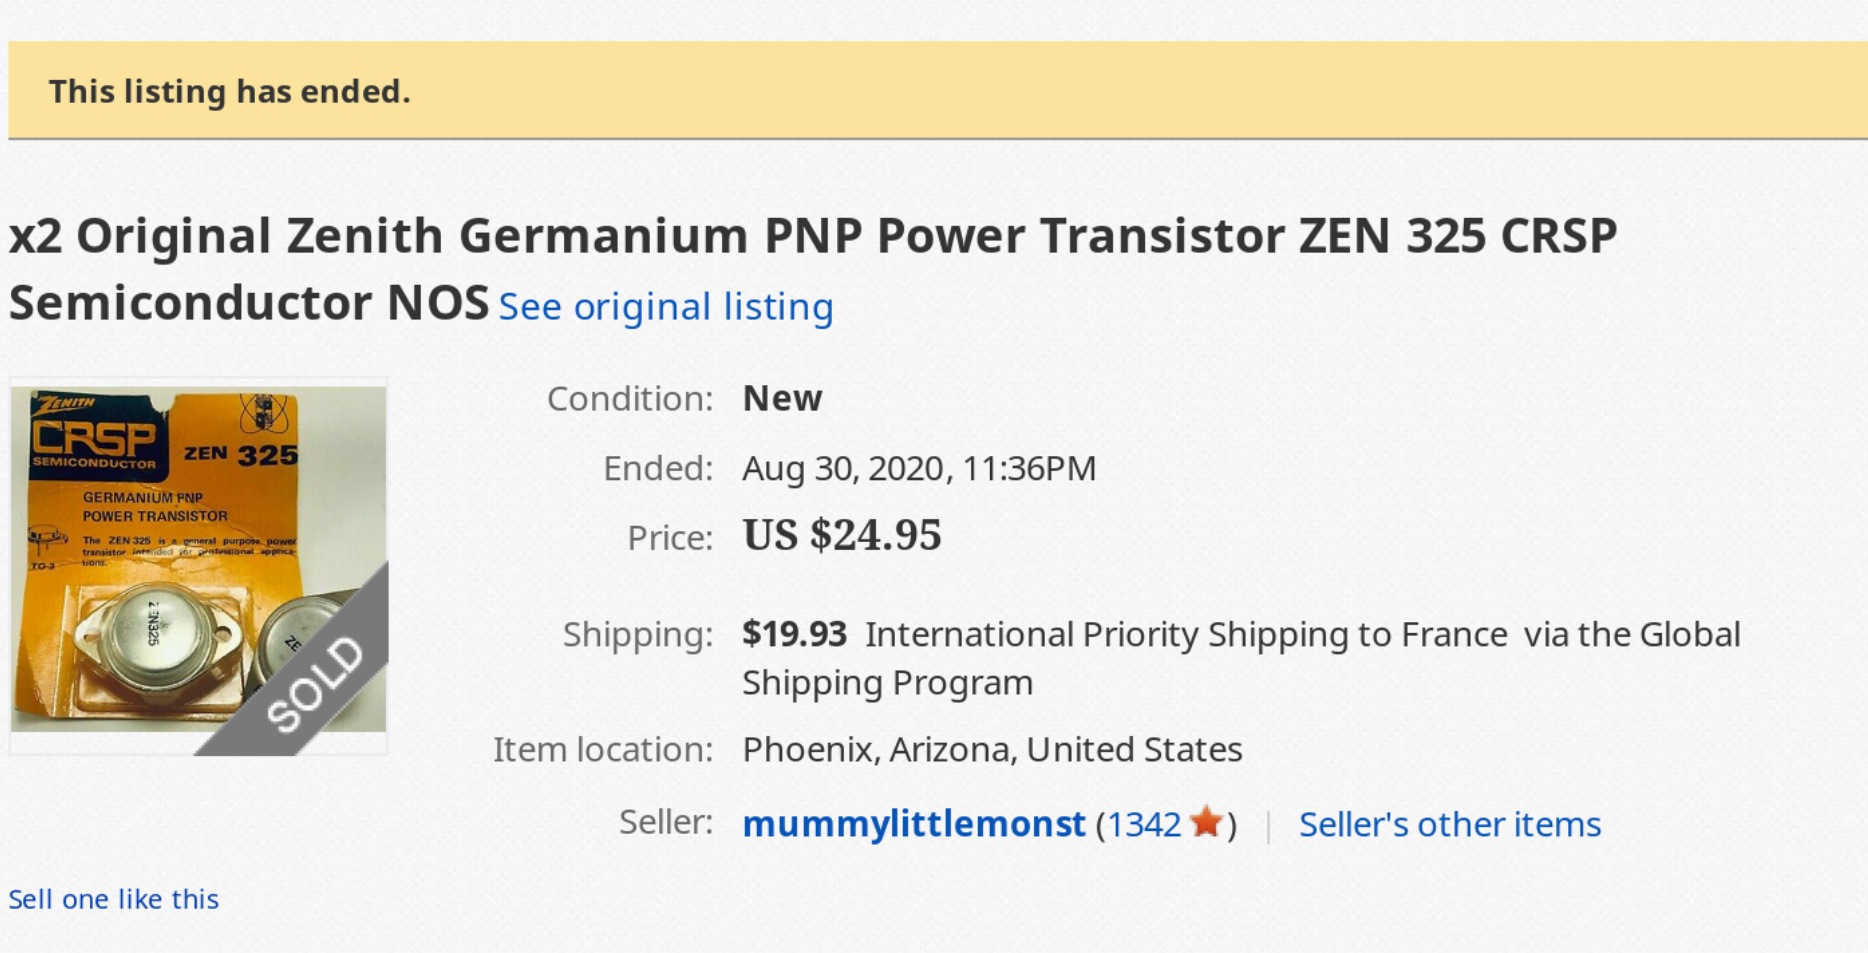Open the Zenith transistor product thumbnail

point(199,565)
